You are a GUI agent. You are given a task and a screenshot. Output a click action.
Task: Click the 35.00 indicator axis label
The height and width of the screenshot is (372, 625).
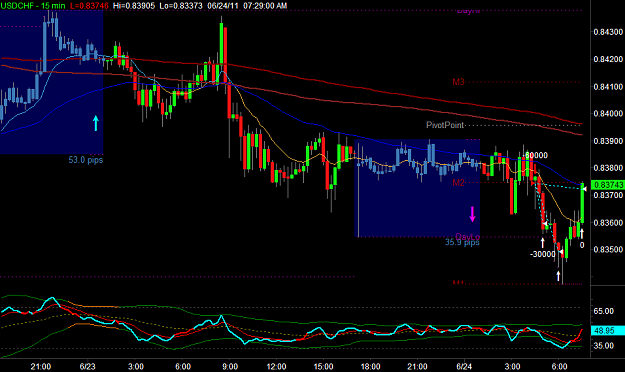coord(603,346)
